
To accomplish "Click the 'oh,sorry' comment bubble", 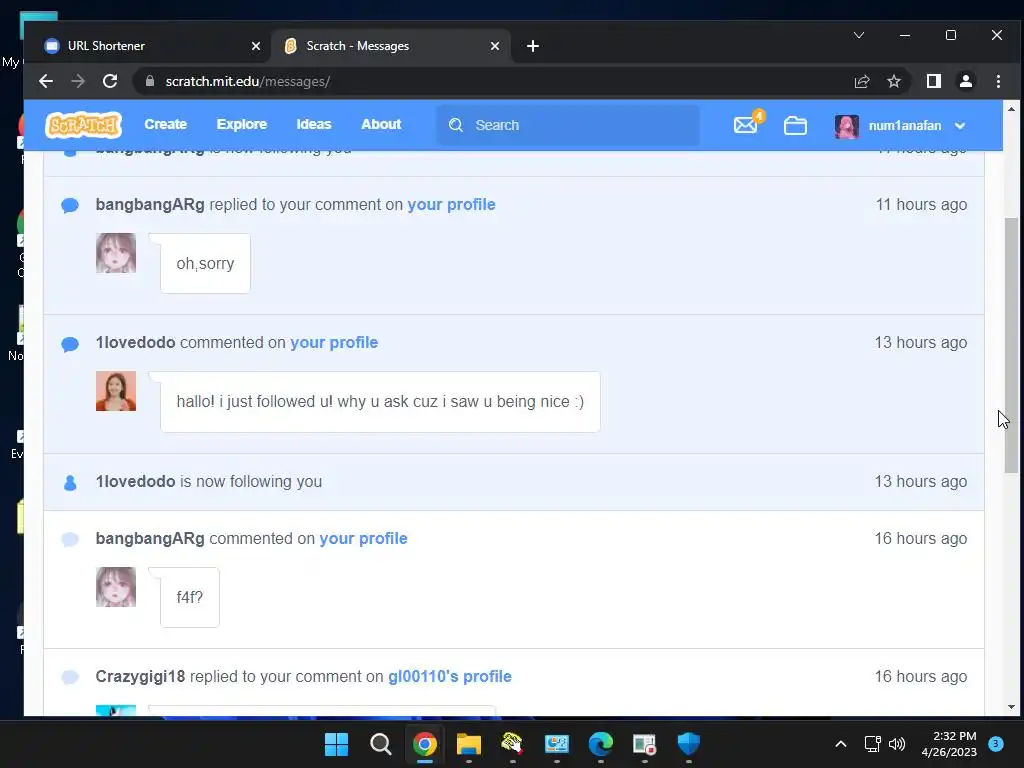I will click(x=205, y=263).
